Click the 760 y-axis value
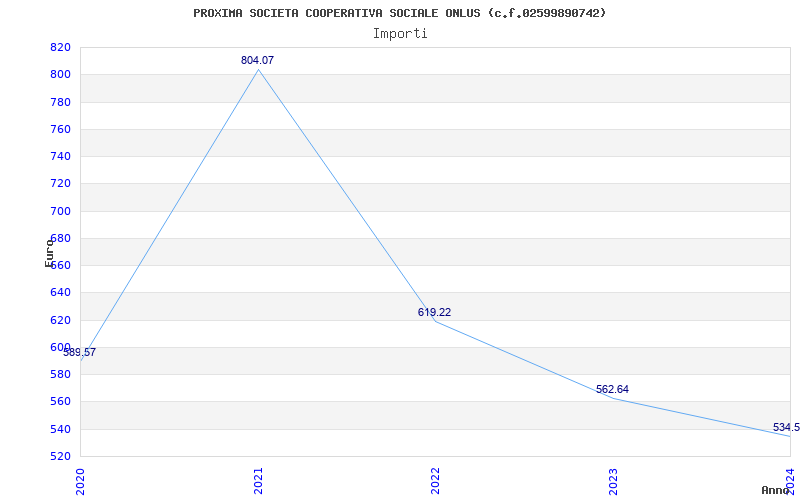The height and width of the screenshot is (500, 800). pos(60,129)
